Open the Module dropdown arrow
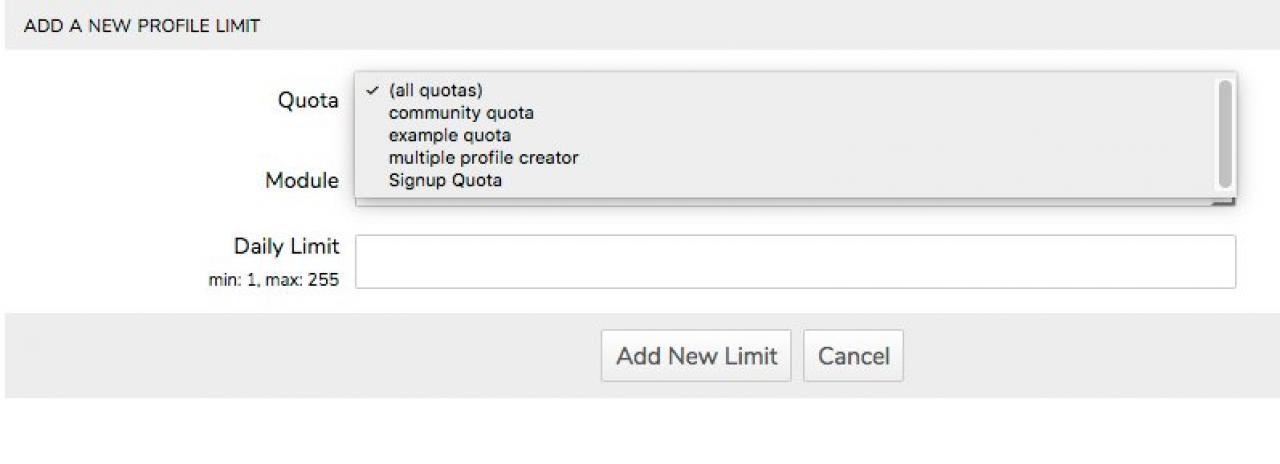This screenshot has width=1280, height=464. coord(1222,202)
